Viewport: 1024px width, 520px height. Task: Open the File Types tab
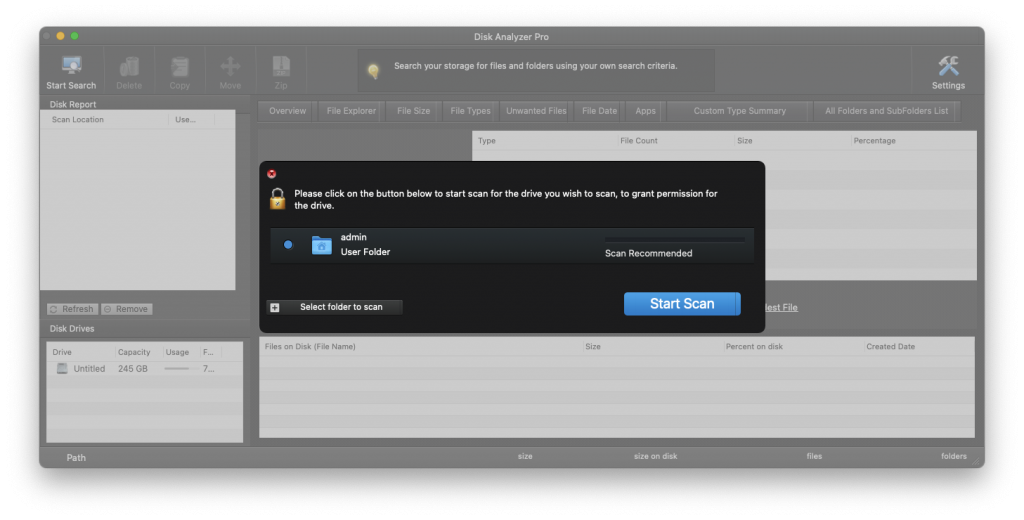(470, 111)
